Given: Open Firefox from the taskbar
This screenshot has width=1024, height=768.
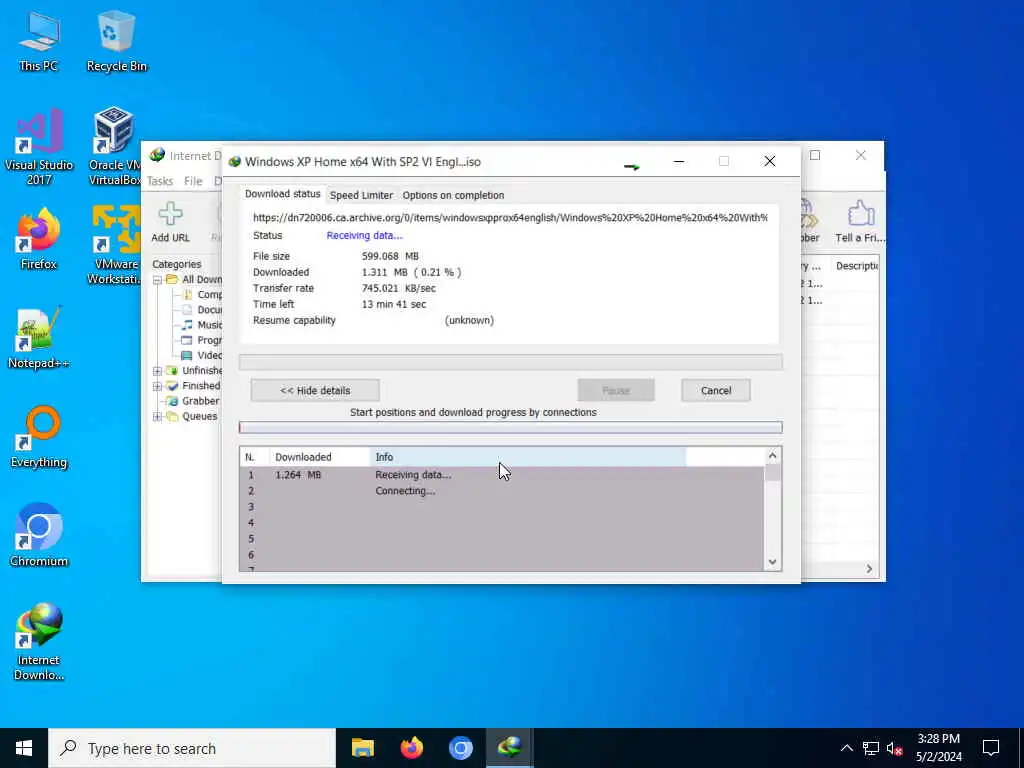Looking at the screenshot, I should (411, 748).
